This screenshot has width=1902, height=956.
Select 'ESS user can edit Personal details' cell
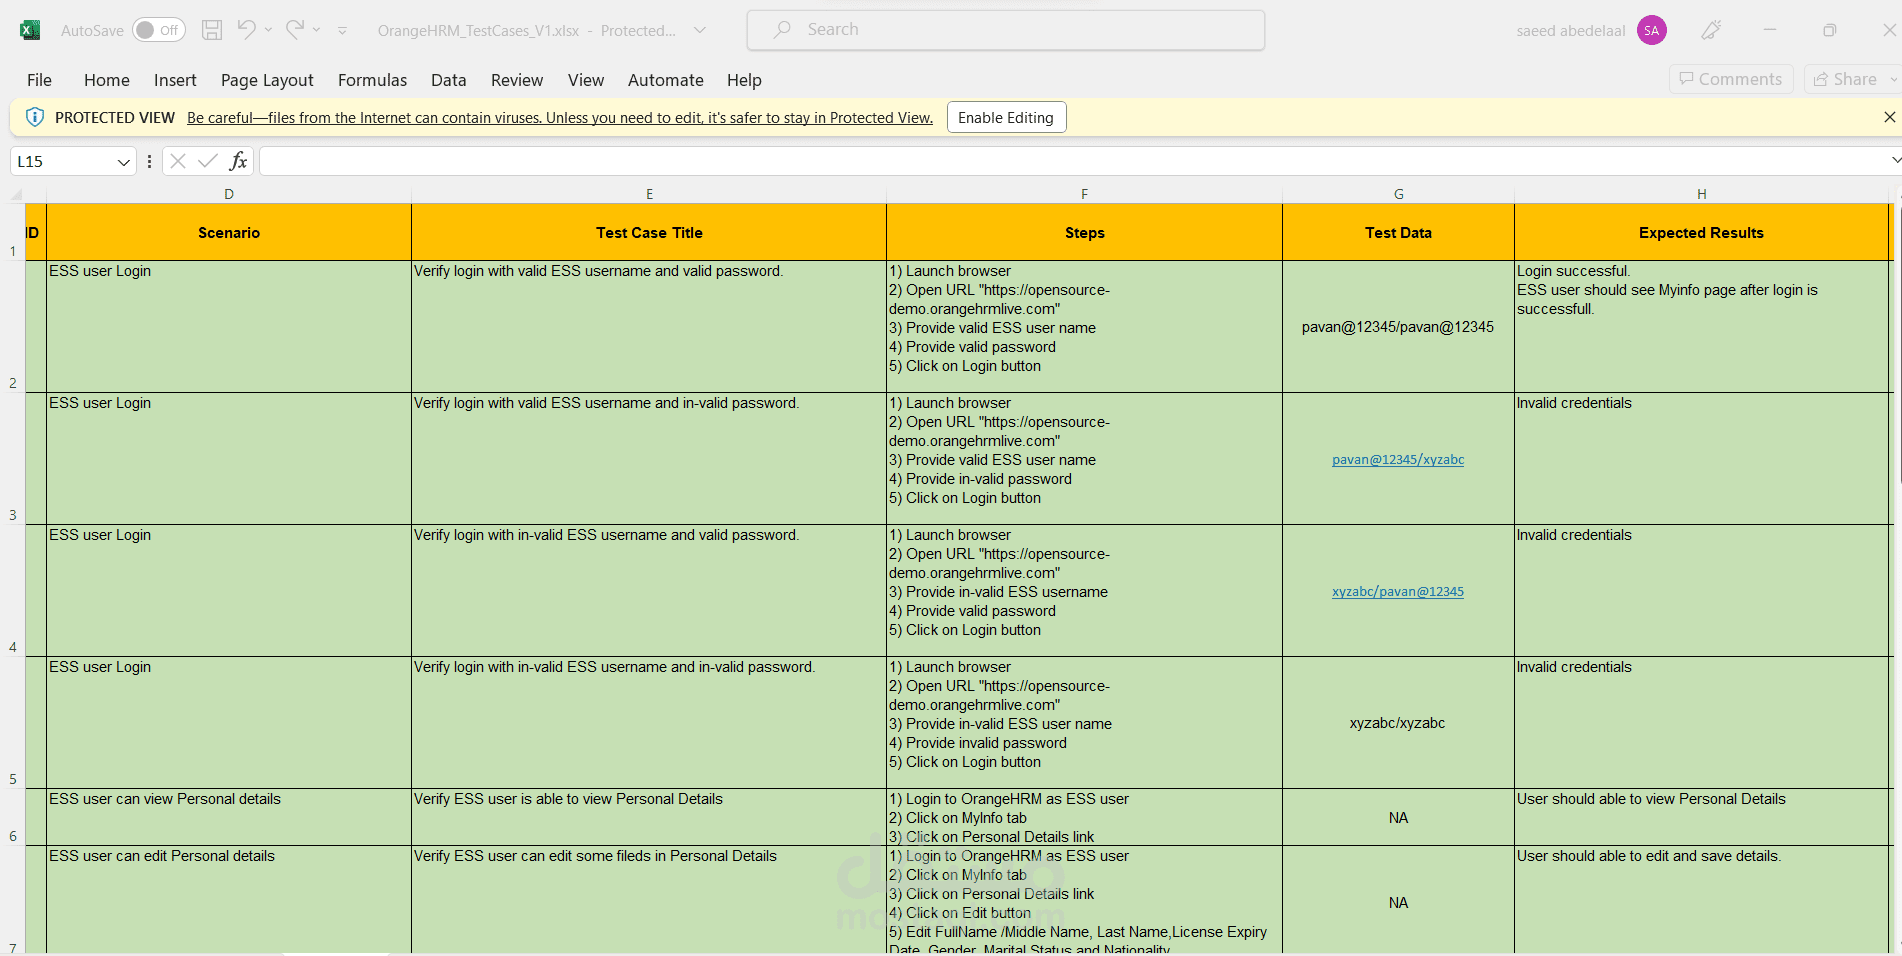click(229, 900)
